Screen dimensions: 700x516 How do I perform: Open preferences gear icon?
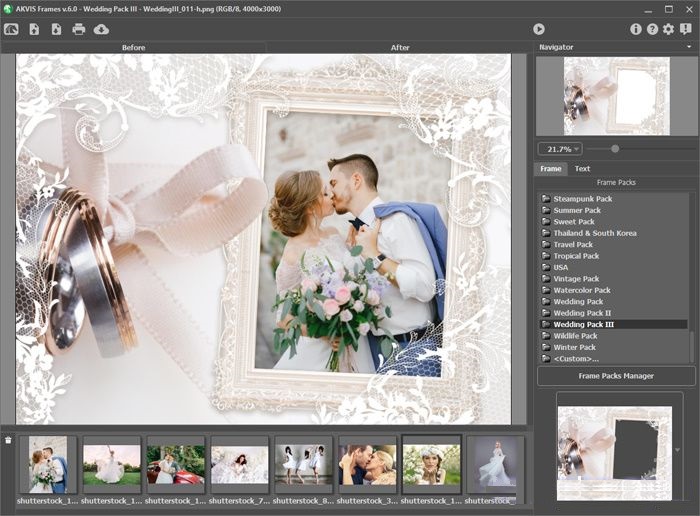click(668, 29)
